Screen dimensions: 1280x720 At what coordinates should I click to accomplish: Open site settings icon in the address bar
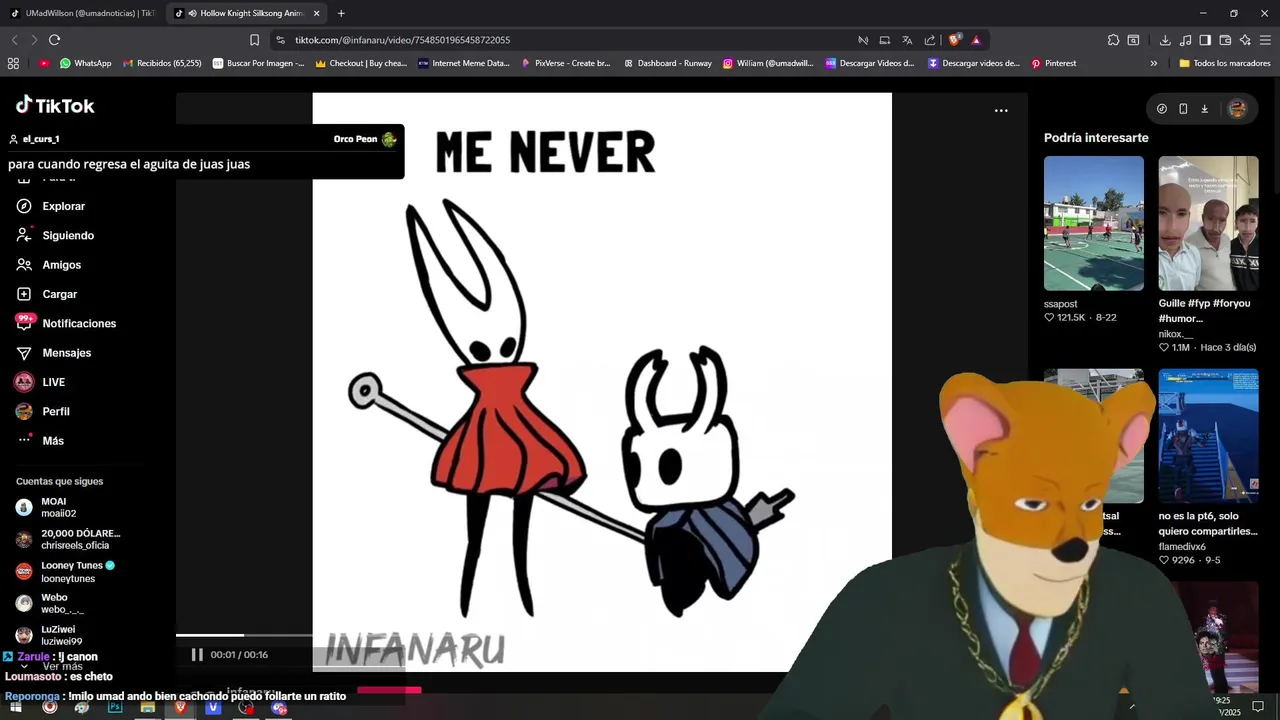click(280, 40)
